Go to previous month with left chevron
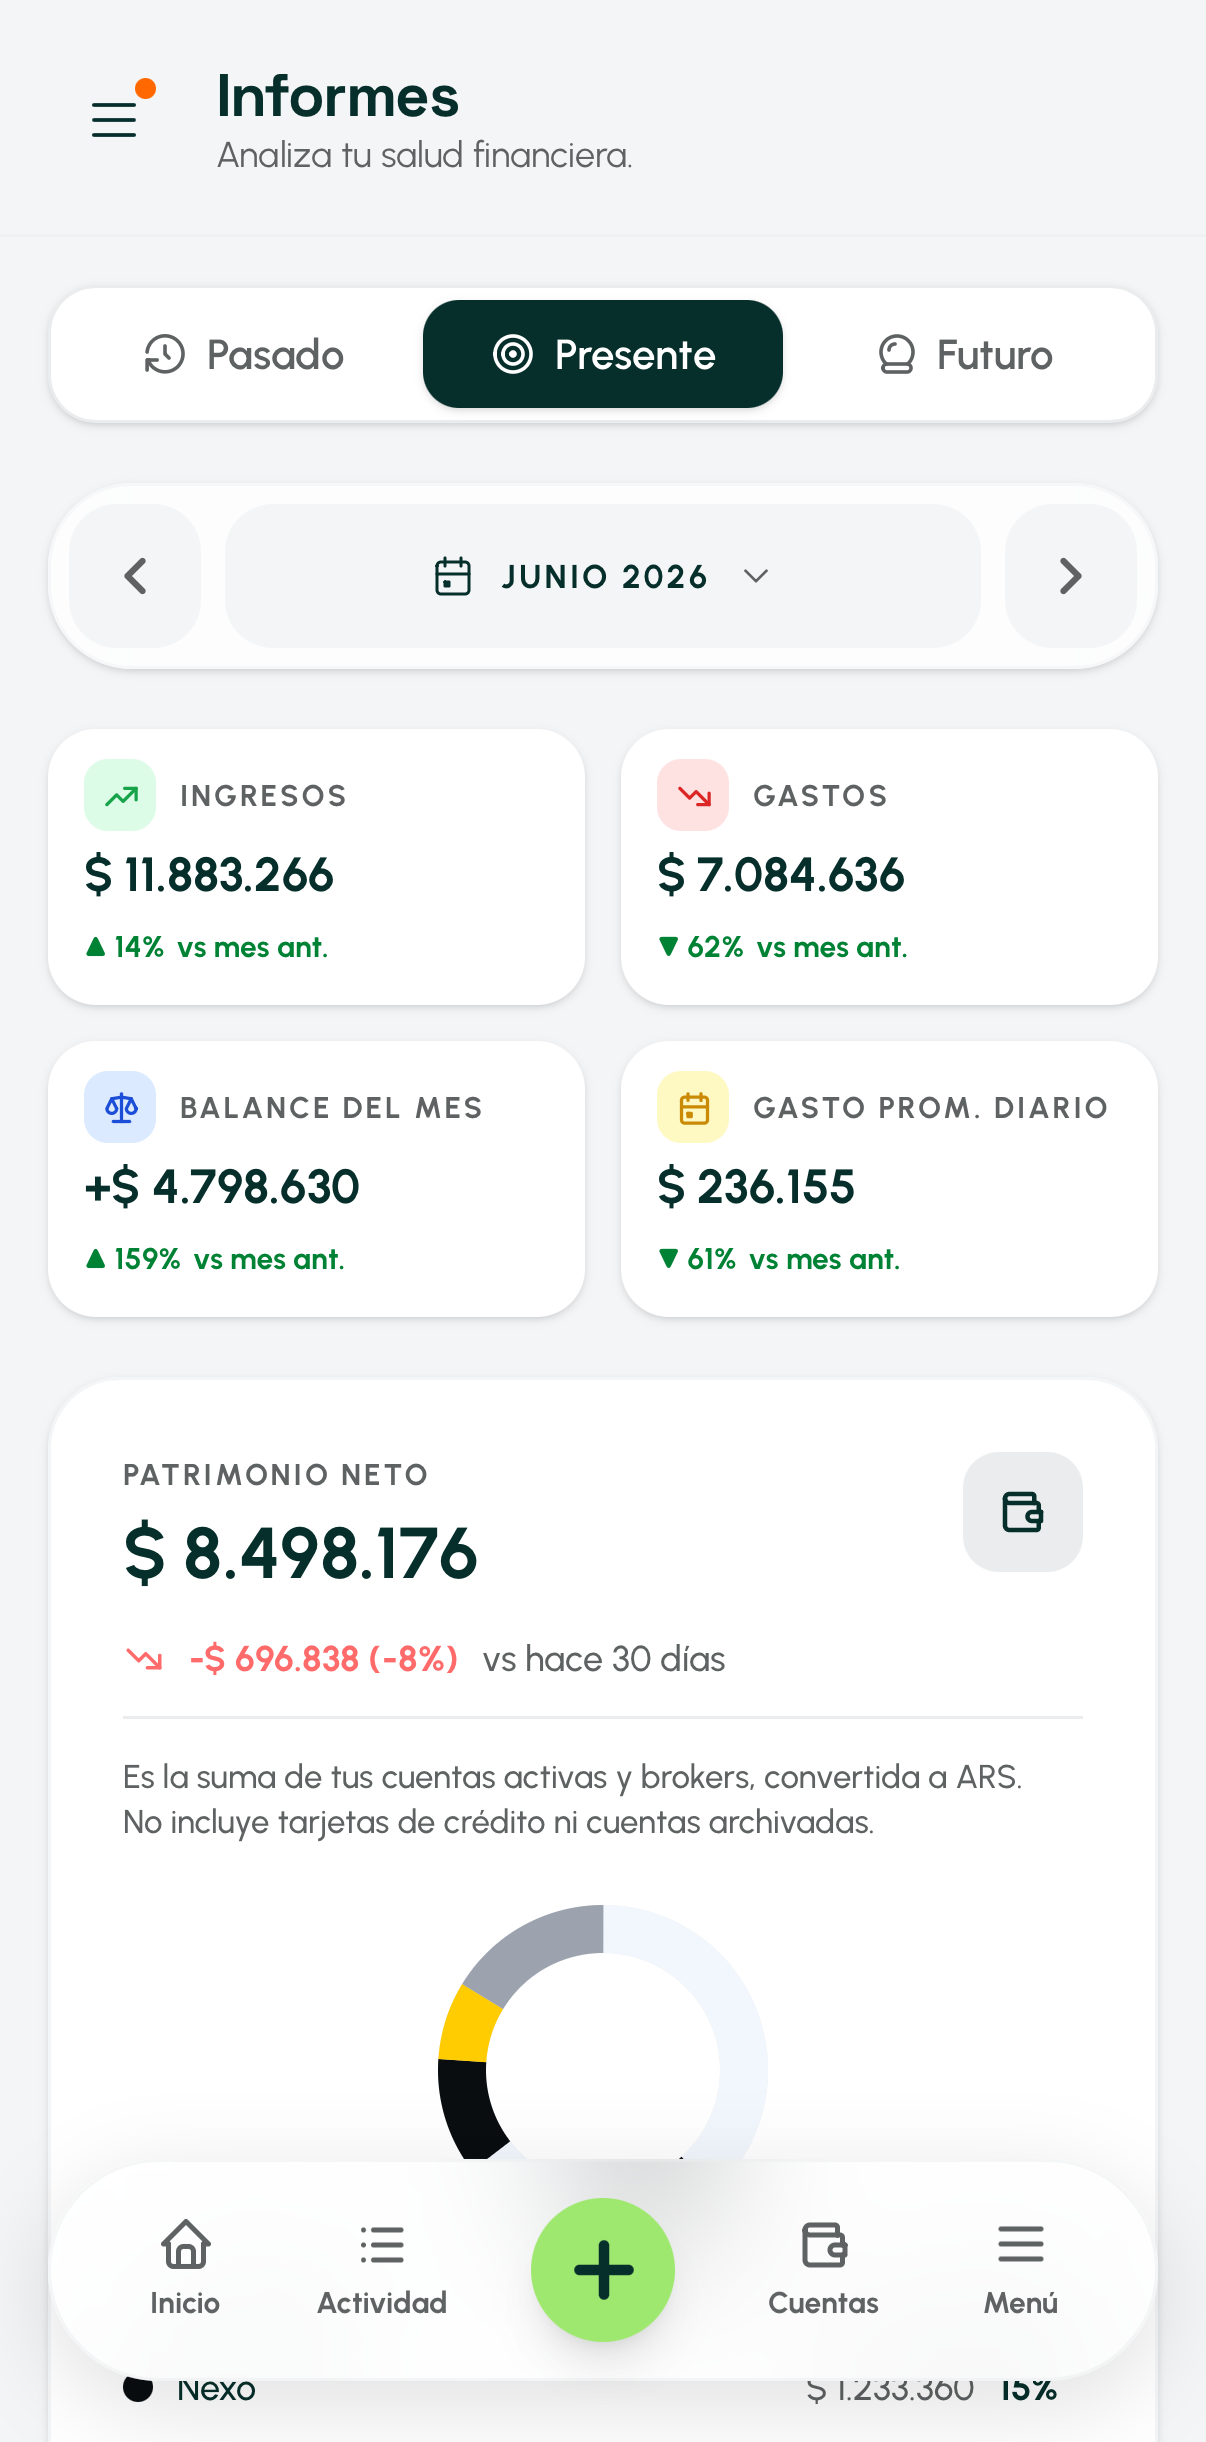The height and width of the screenshot is (2442, 1206). tap(135, 576)
